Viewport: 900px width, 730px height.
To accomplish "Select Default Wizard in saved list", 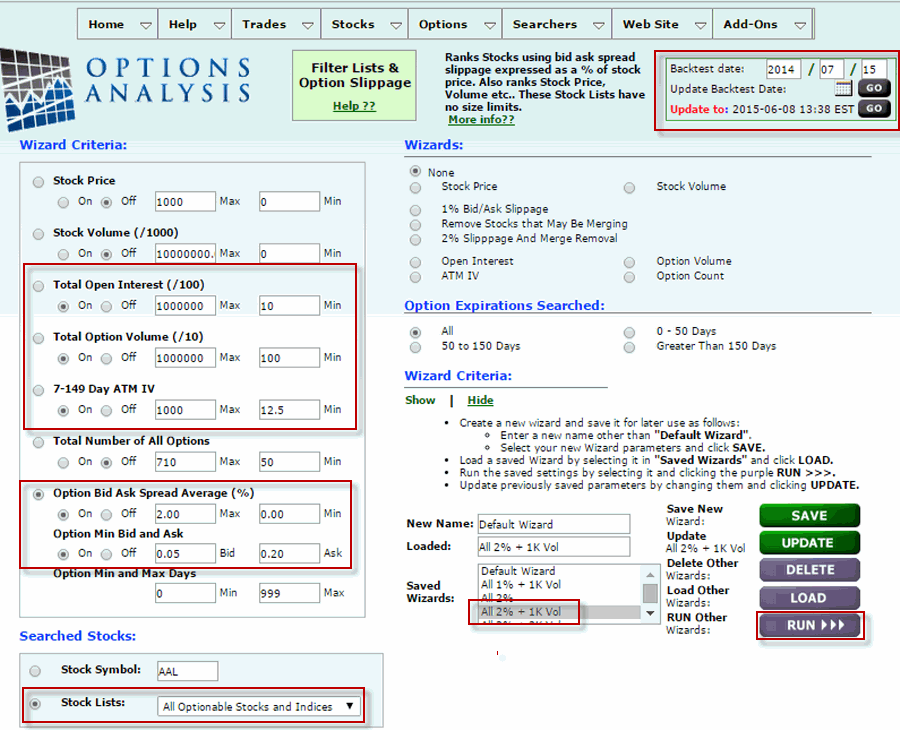I will tap(560, 571).
